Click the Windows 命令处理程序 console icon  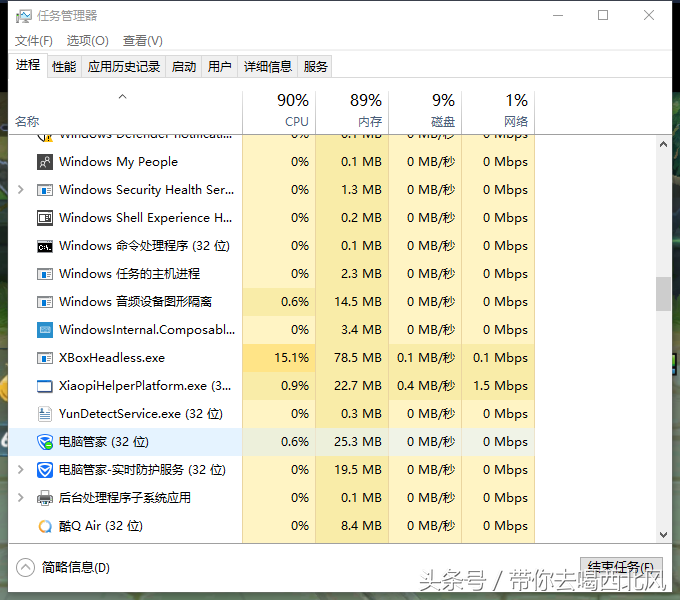click(45, 246)
